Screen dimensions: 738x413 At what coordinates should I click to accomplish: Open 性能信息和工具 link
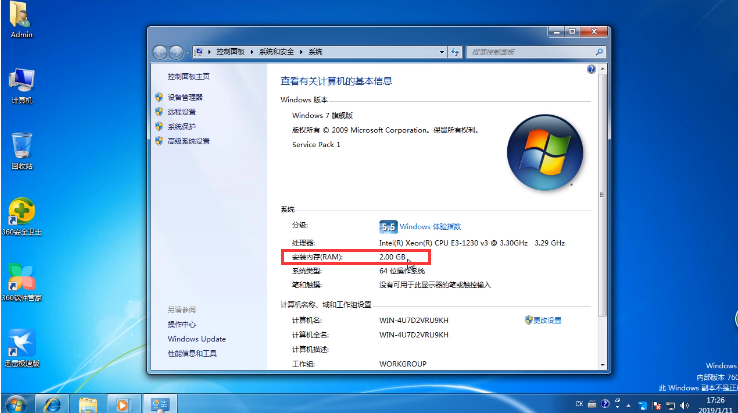click(x=192, y=354)
